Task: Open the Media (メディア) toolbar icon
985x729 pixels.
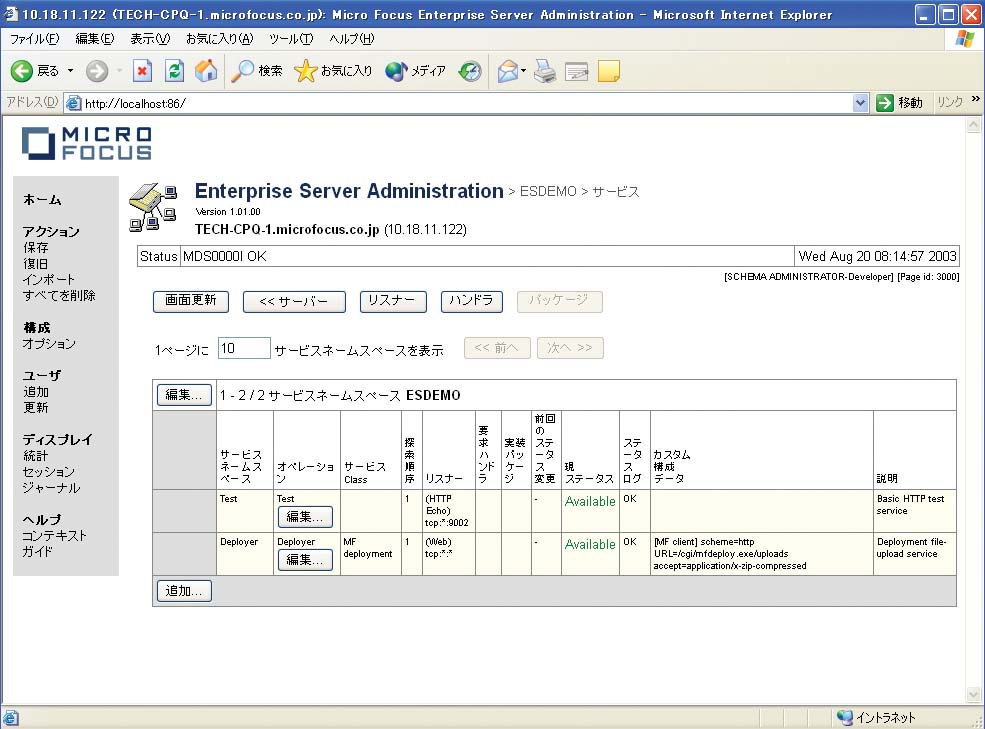Action: tap(396, 71)
